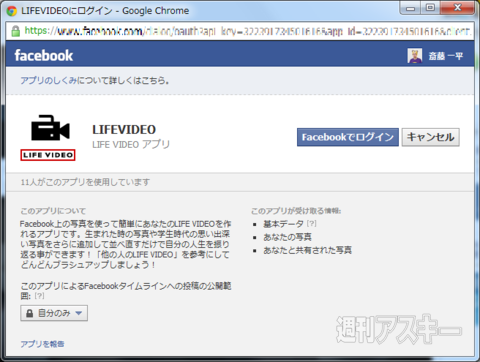Click the LIFE VIDEO app camera logo
480x362 pixels.
point(48,138)
